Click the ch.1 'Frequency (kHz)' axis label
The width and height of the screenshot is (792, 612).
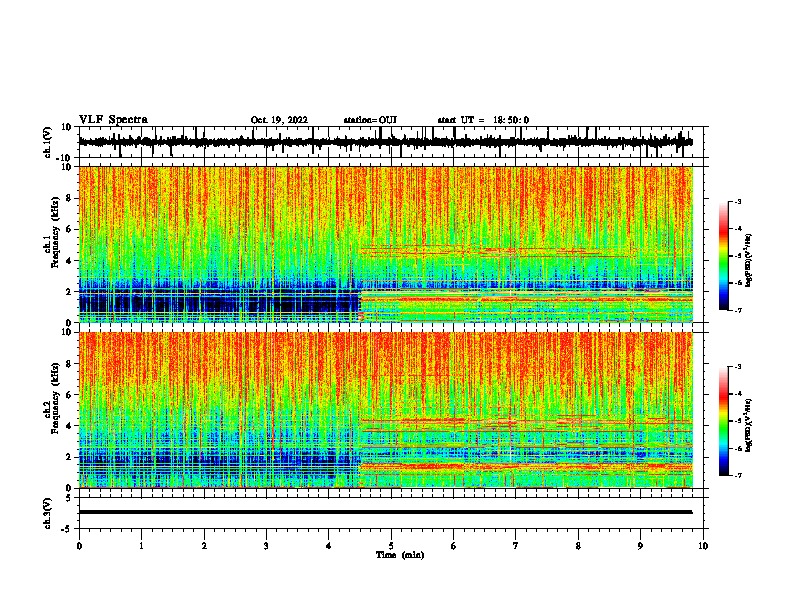coord(56,233)
